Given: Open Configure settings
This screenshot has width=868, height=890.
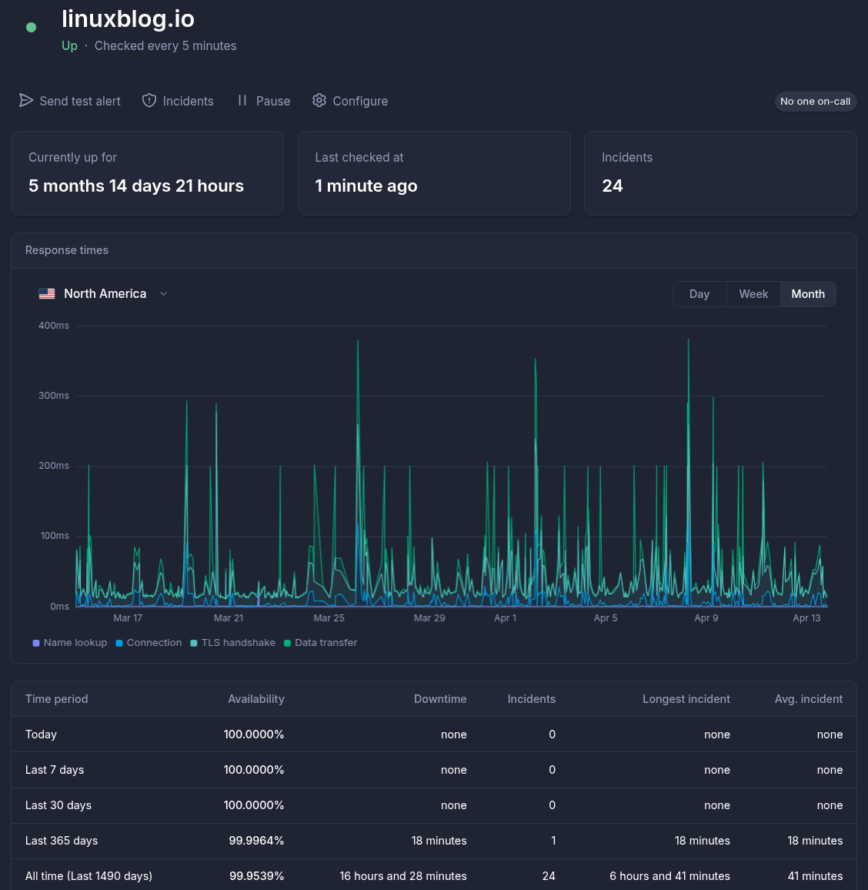Looking at the screenshot, I should (350, 101).
